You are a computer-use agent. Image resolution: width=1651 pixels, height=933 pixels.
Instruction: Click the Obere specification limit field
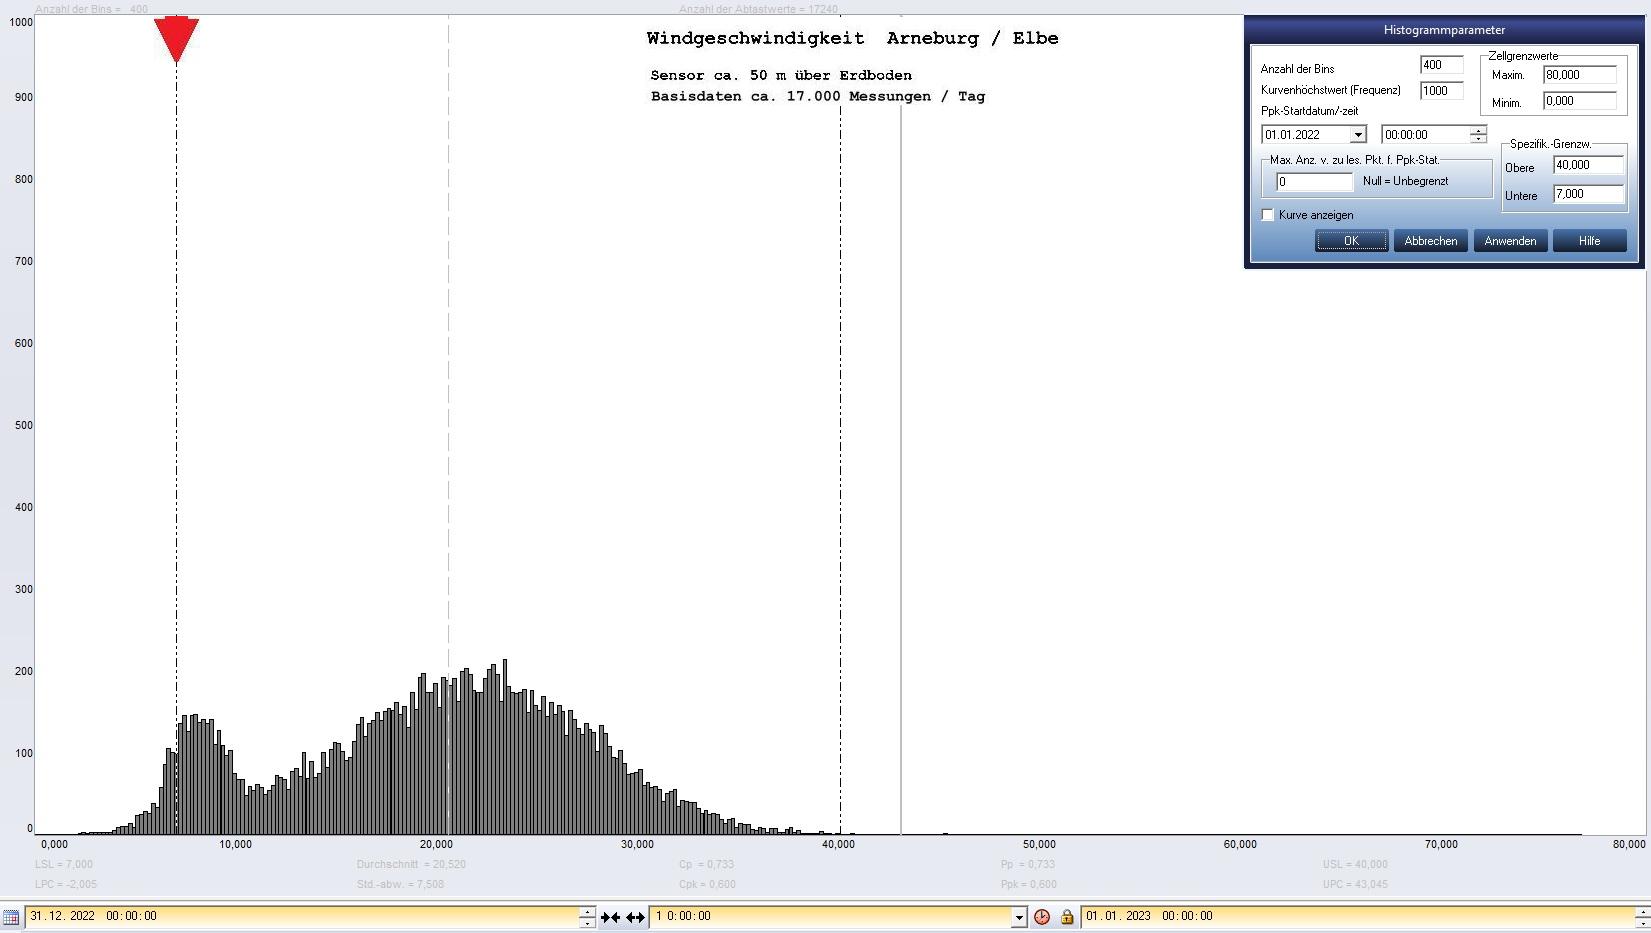(x=1587, y=165)
